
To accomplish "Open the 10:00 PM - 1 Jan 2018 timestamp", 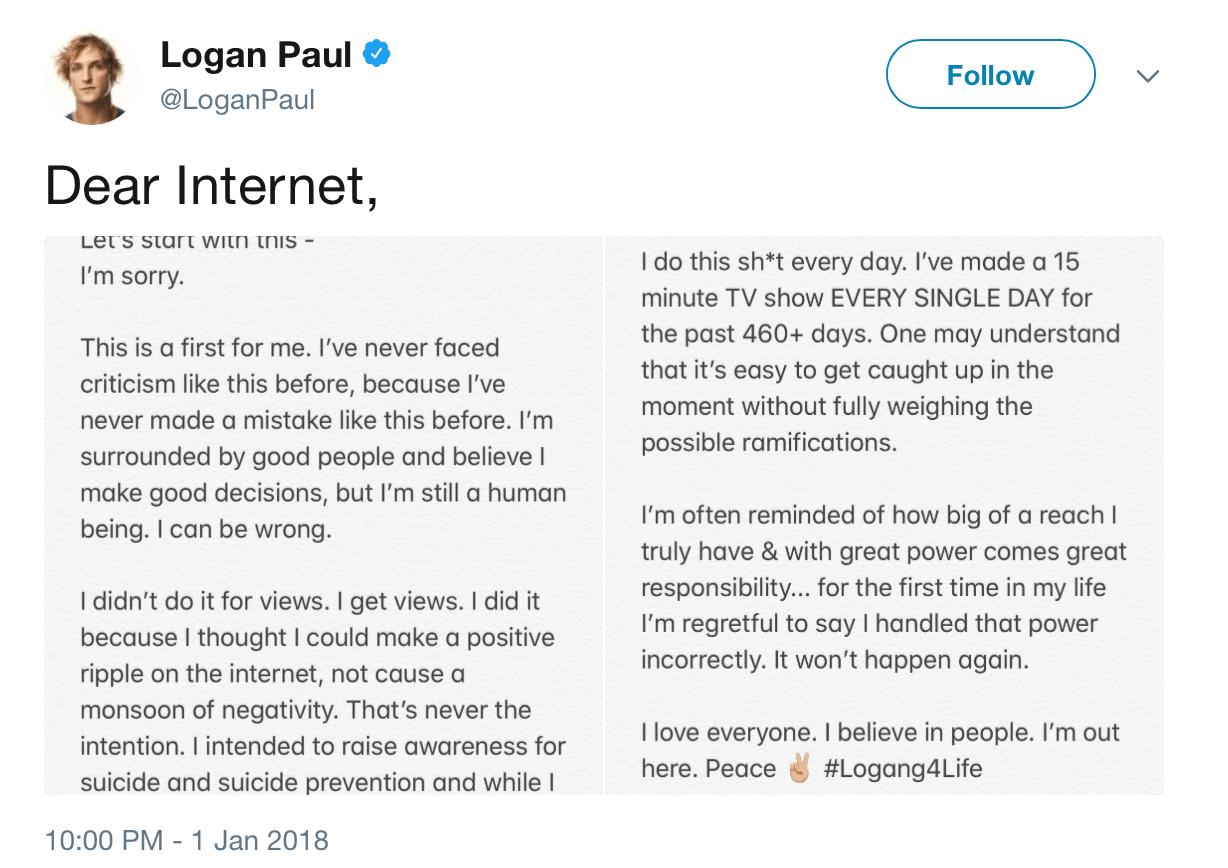I will (187, 840).
